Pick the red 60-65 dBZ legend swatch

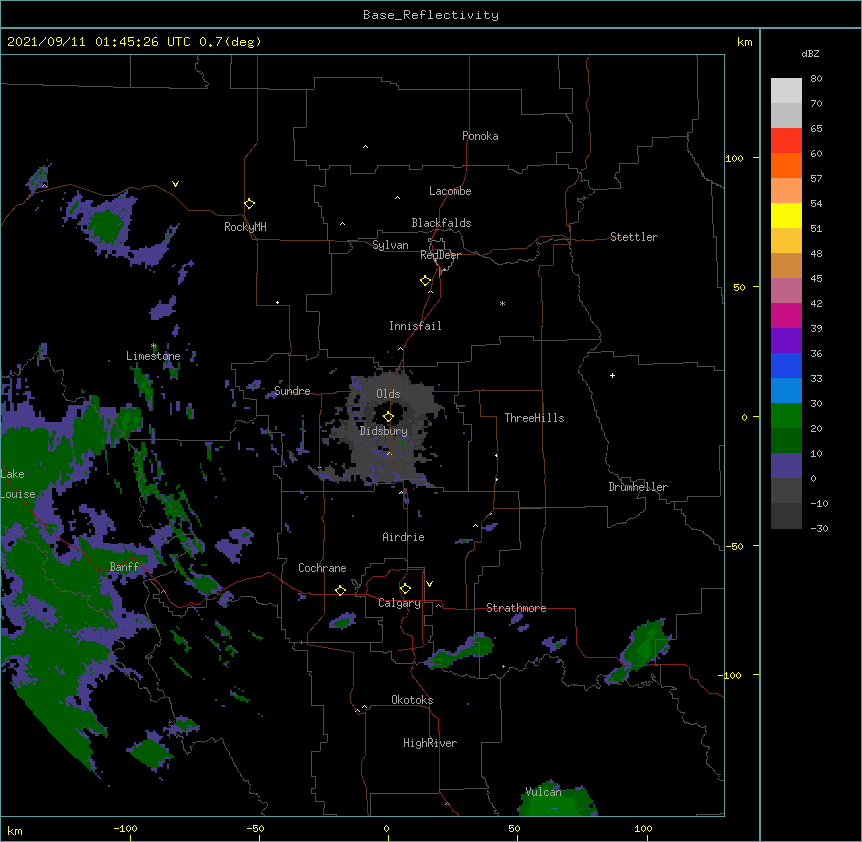click(786, 141)
